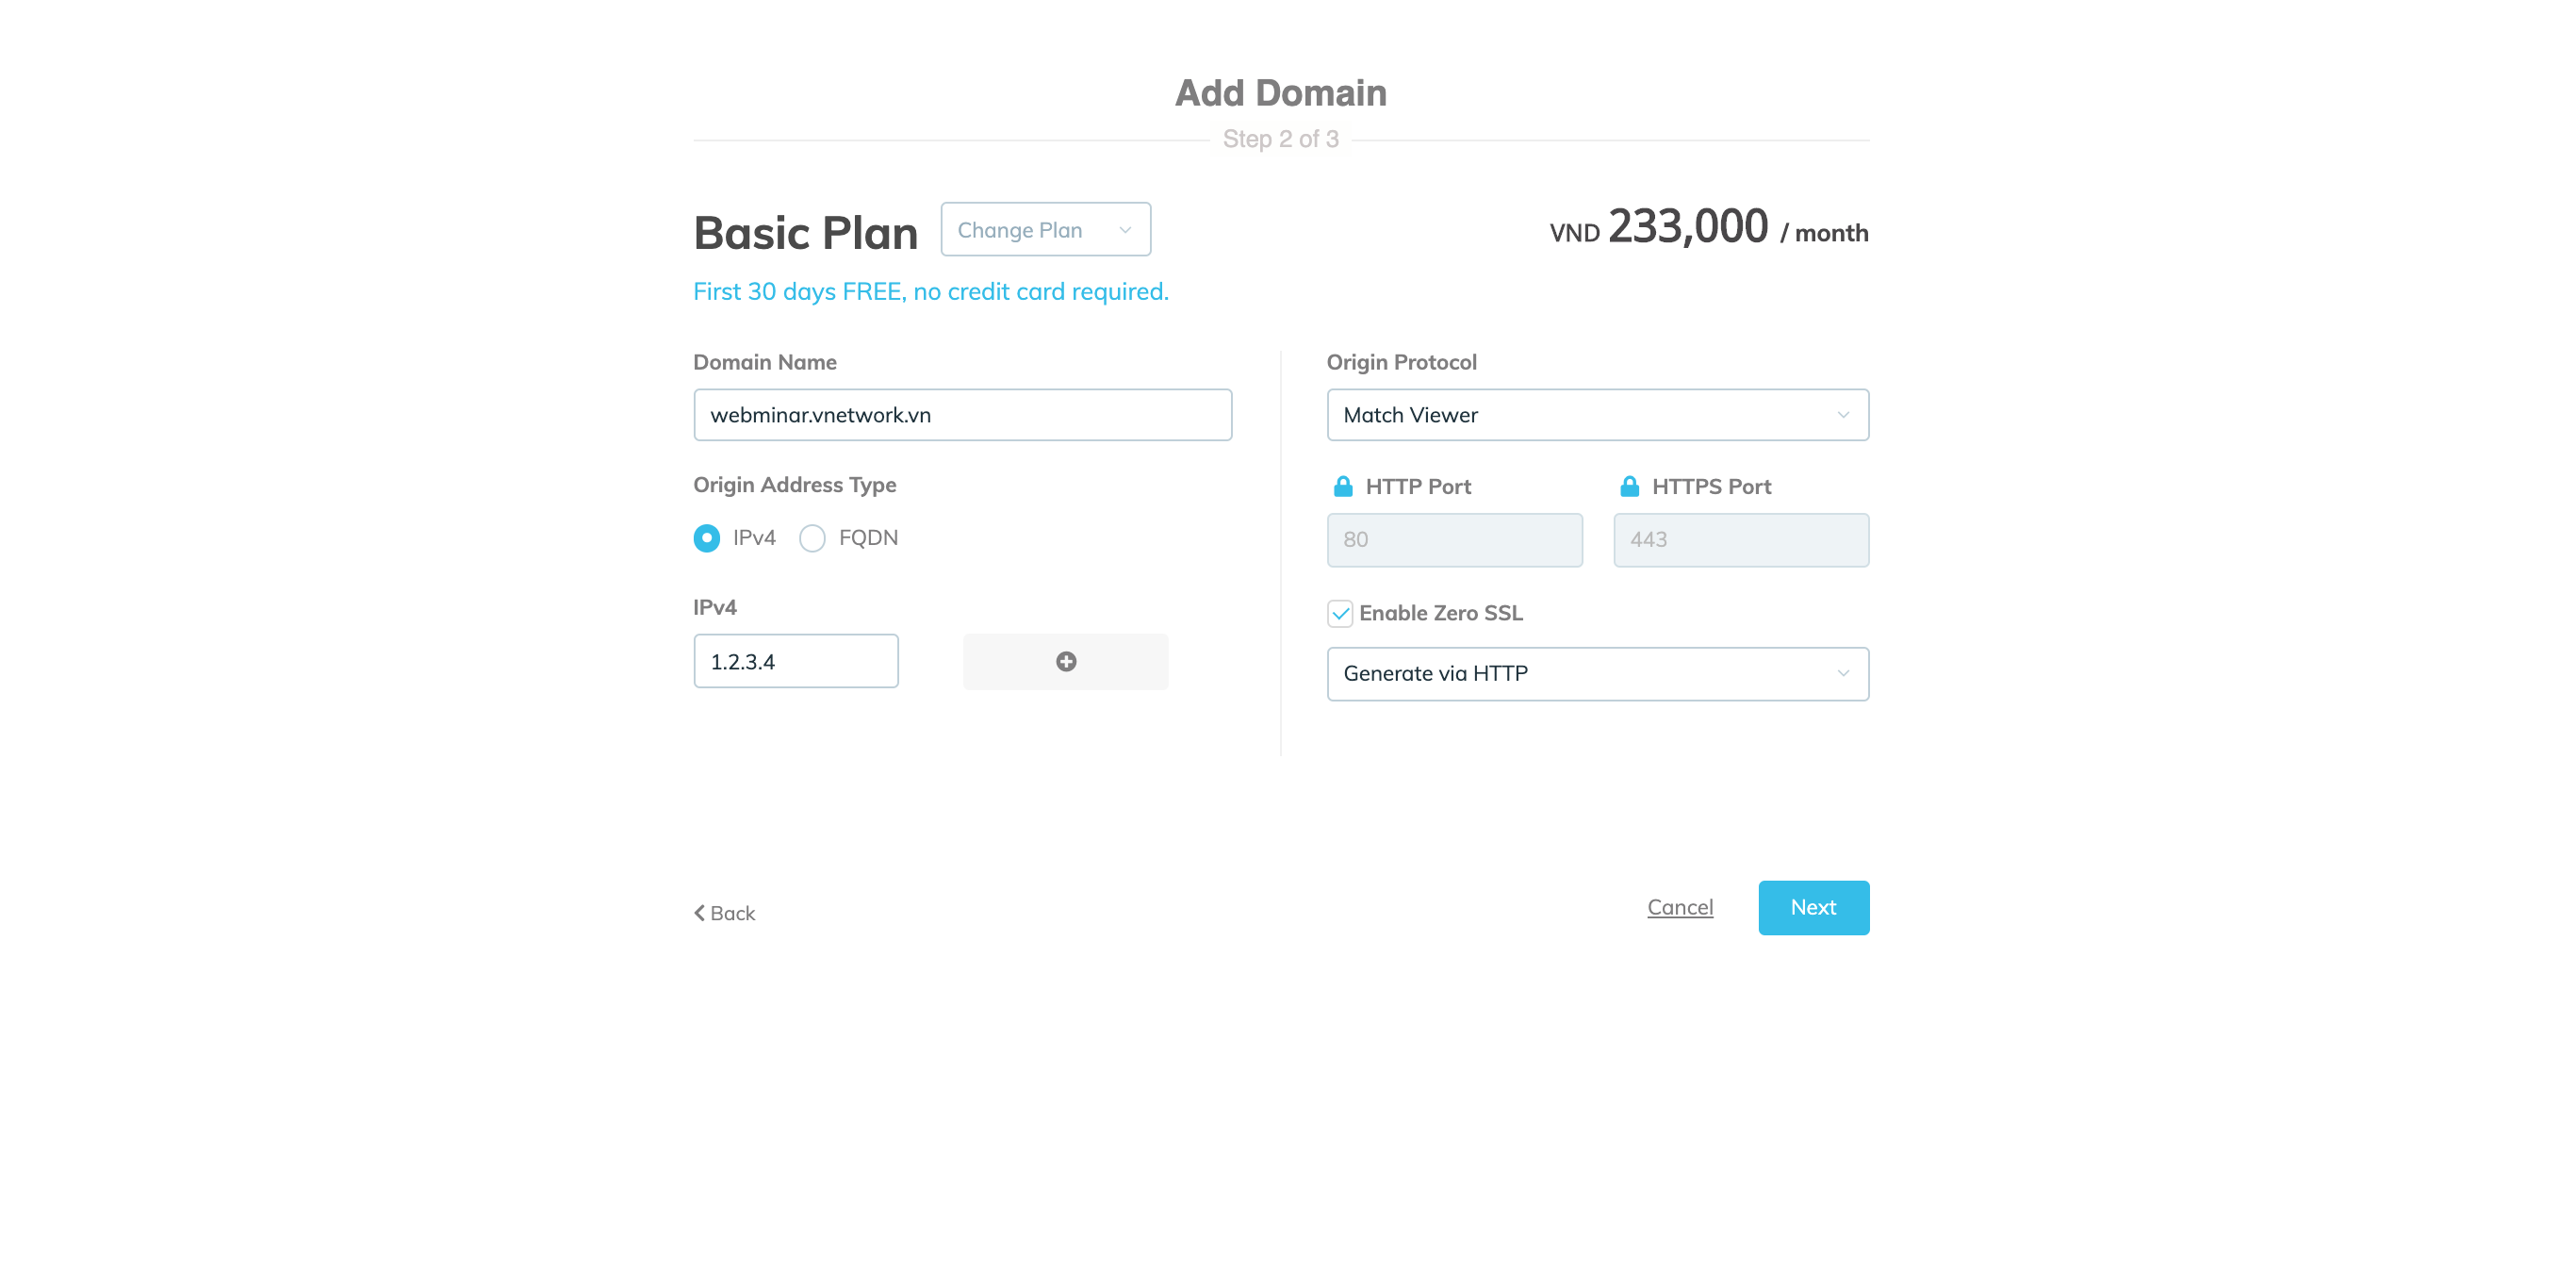
Task: Click the HTTP Port field showing 80
Action: 1454,540
